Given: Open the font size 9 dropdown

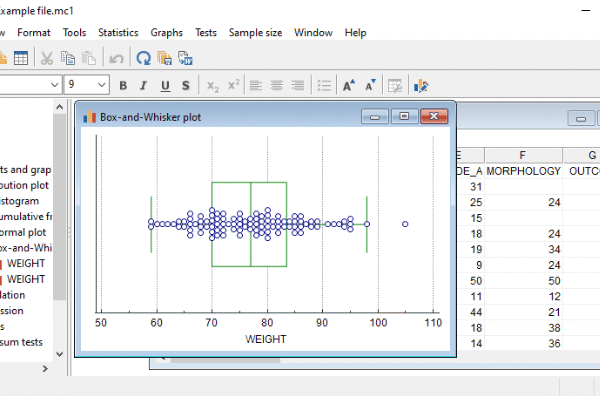Looking at the screenshot, I should (x=101, y=85).
